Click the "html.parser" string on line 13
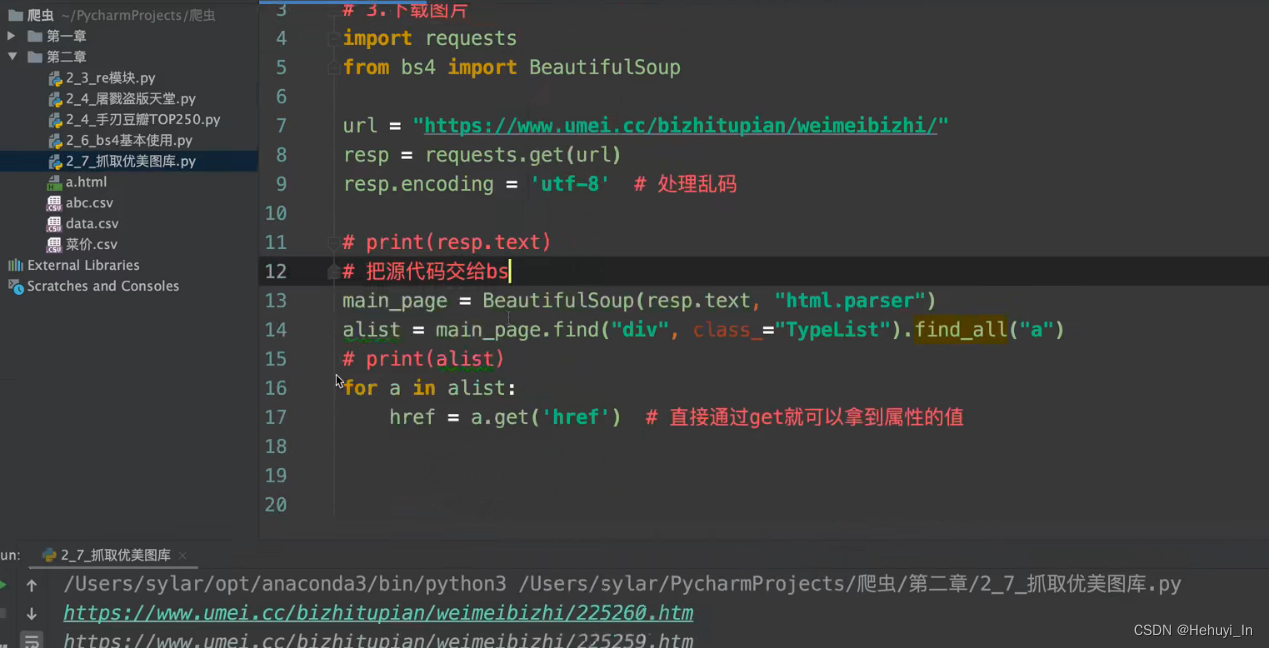Screen dimensions: 1269x648 coord(849,301)
